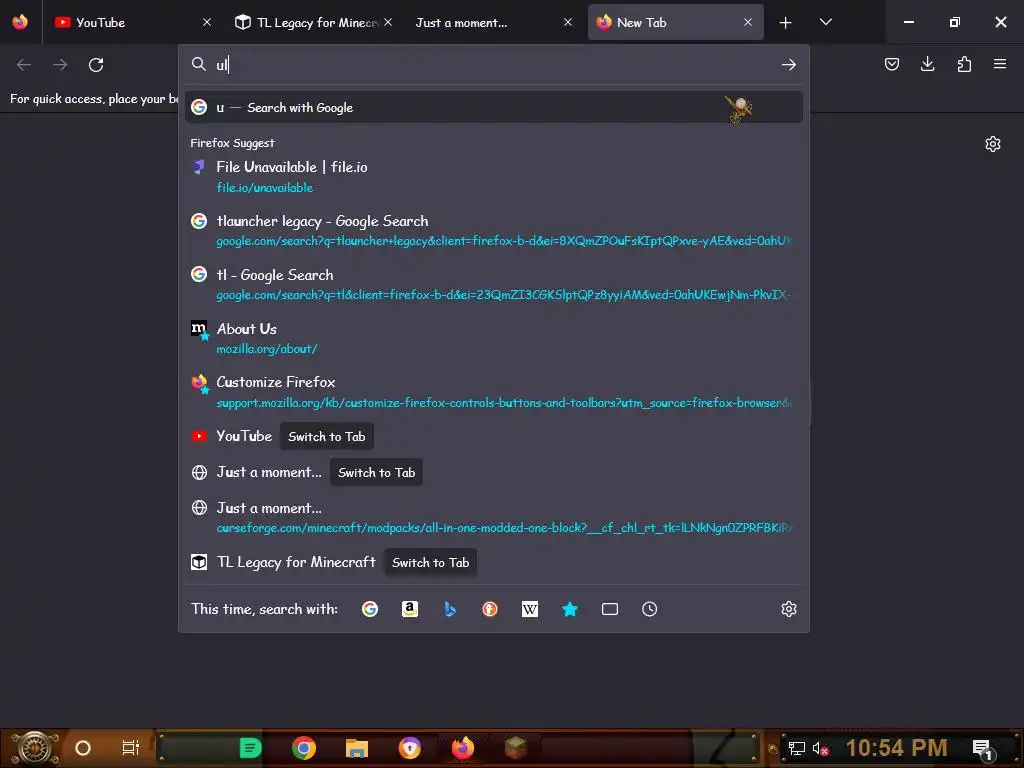
Task: Search this time with Bing icon
Action: (450, 609)
